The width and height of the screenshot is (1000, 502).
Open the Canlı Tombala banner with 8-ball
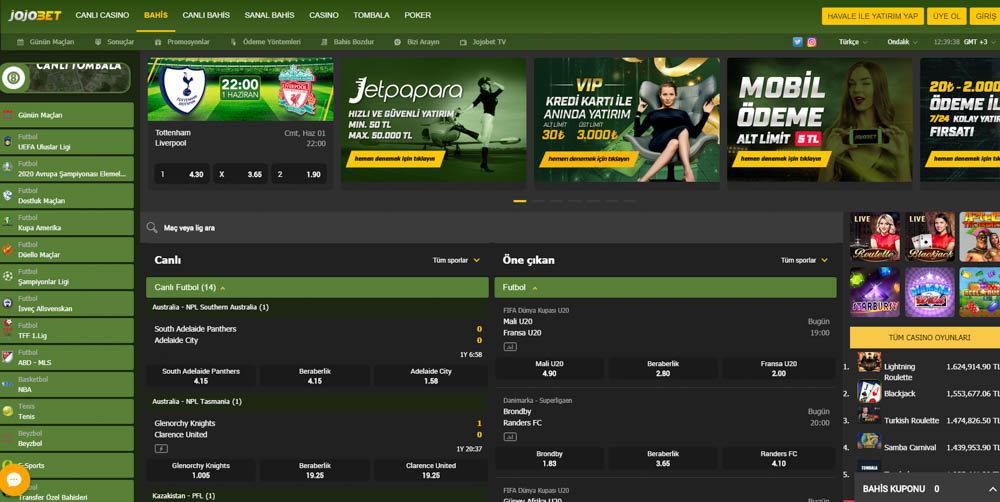tap(66, 77)
